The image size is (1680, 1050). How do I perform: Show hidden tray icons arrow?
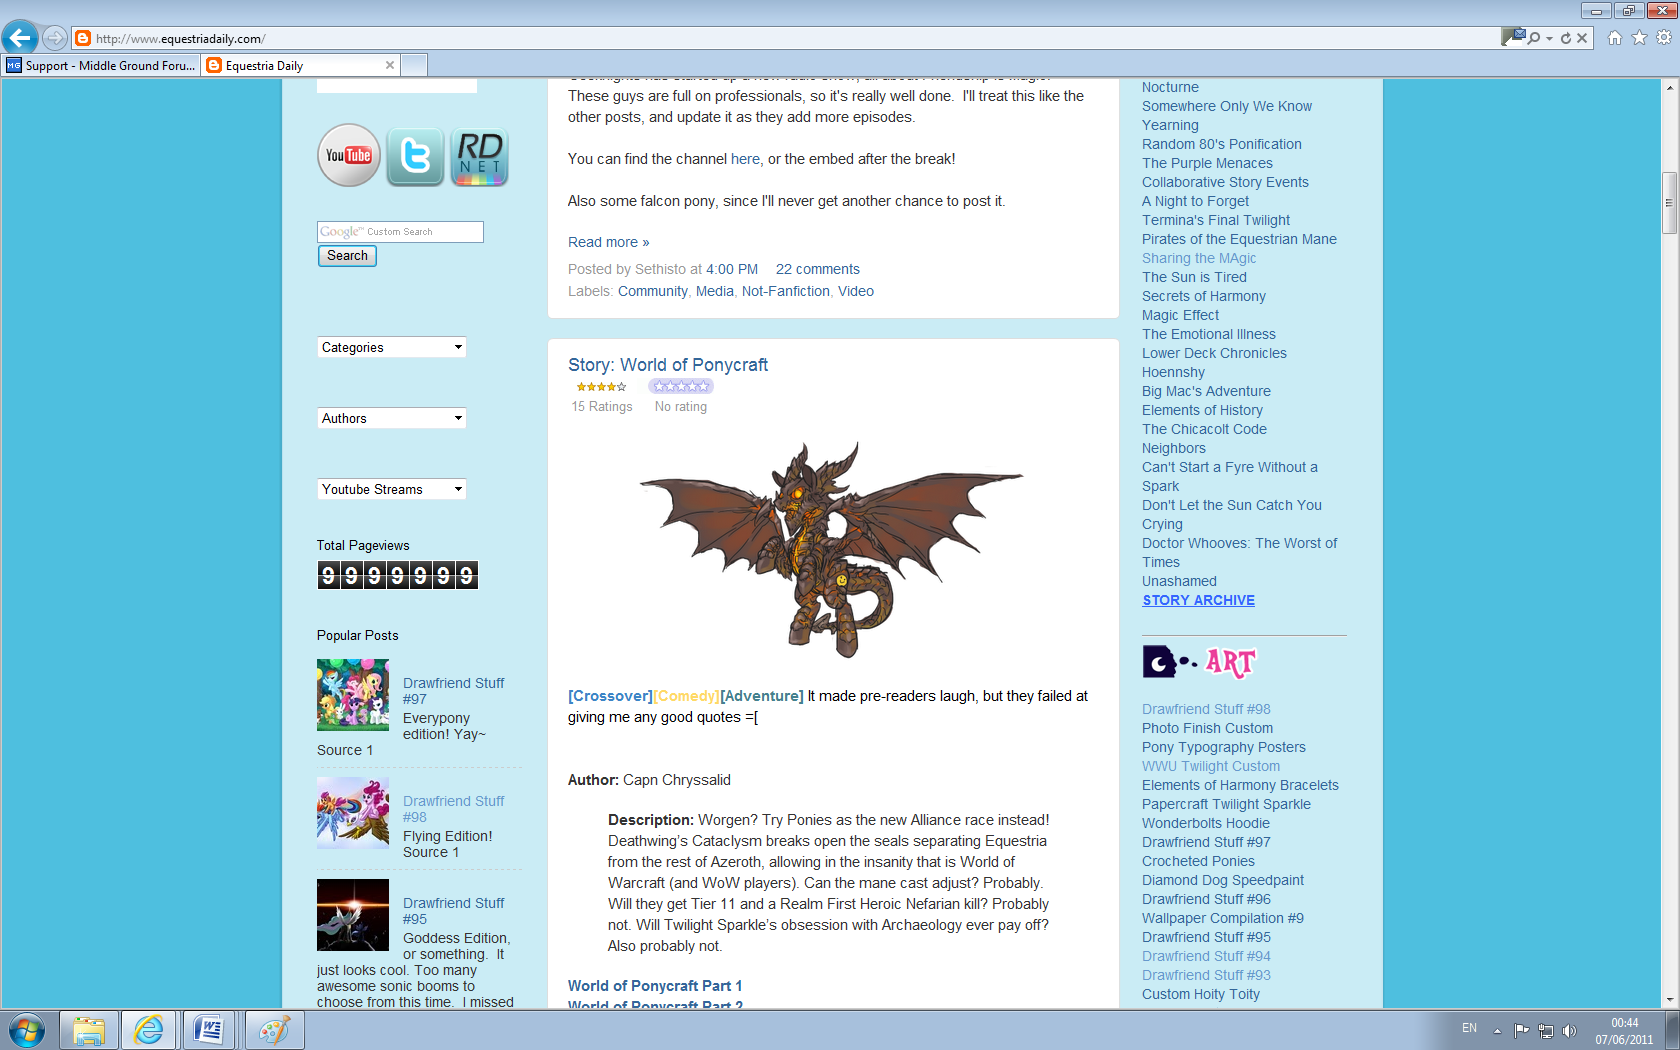[x=1497, y=1030]
